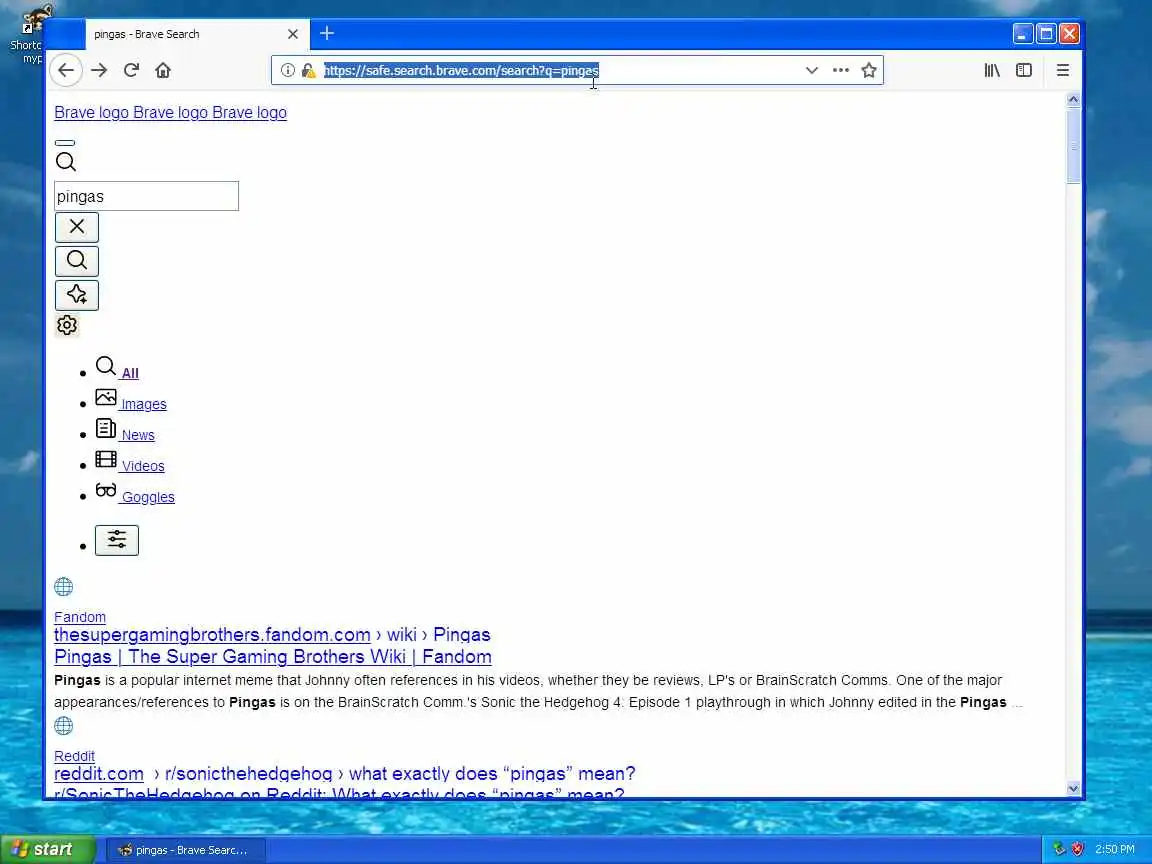
Task: Click globe icon above Reddit result
Action: [x=64, y=726]
